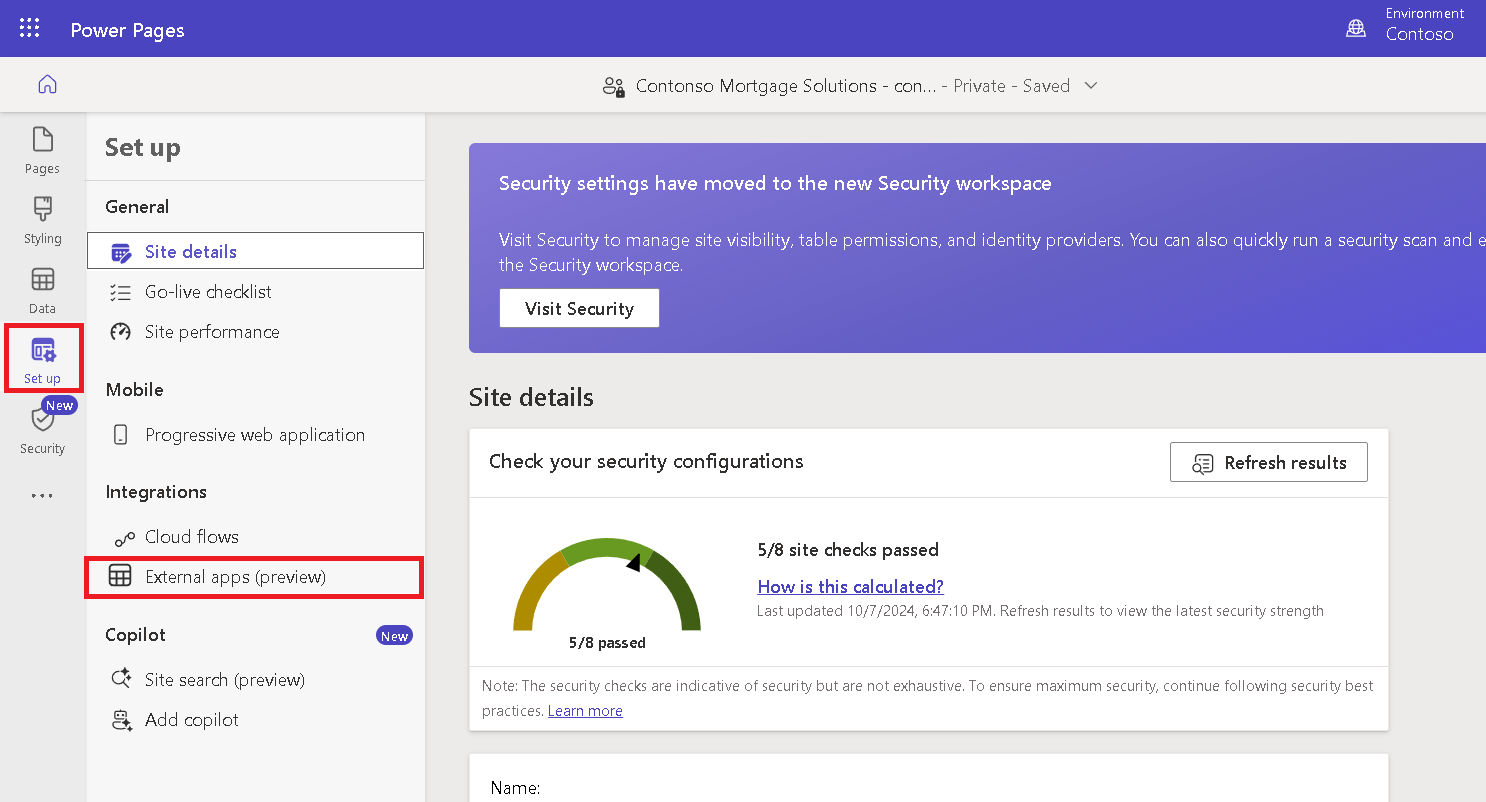Open the Data workspace
1486x802 pixels.
tap(42, 290)
